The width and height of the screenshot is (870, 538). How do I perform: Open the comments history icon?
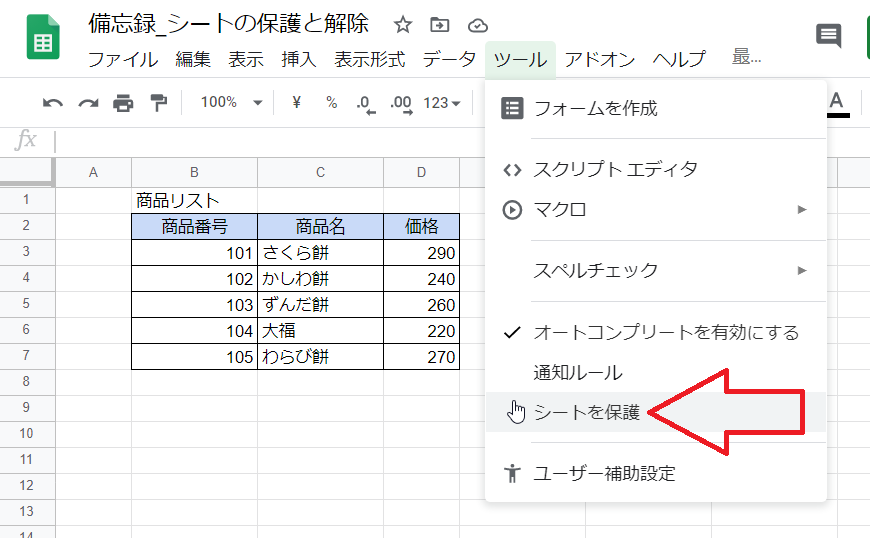pos(828,36)
